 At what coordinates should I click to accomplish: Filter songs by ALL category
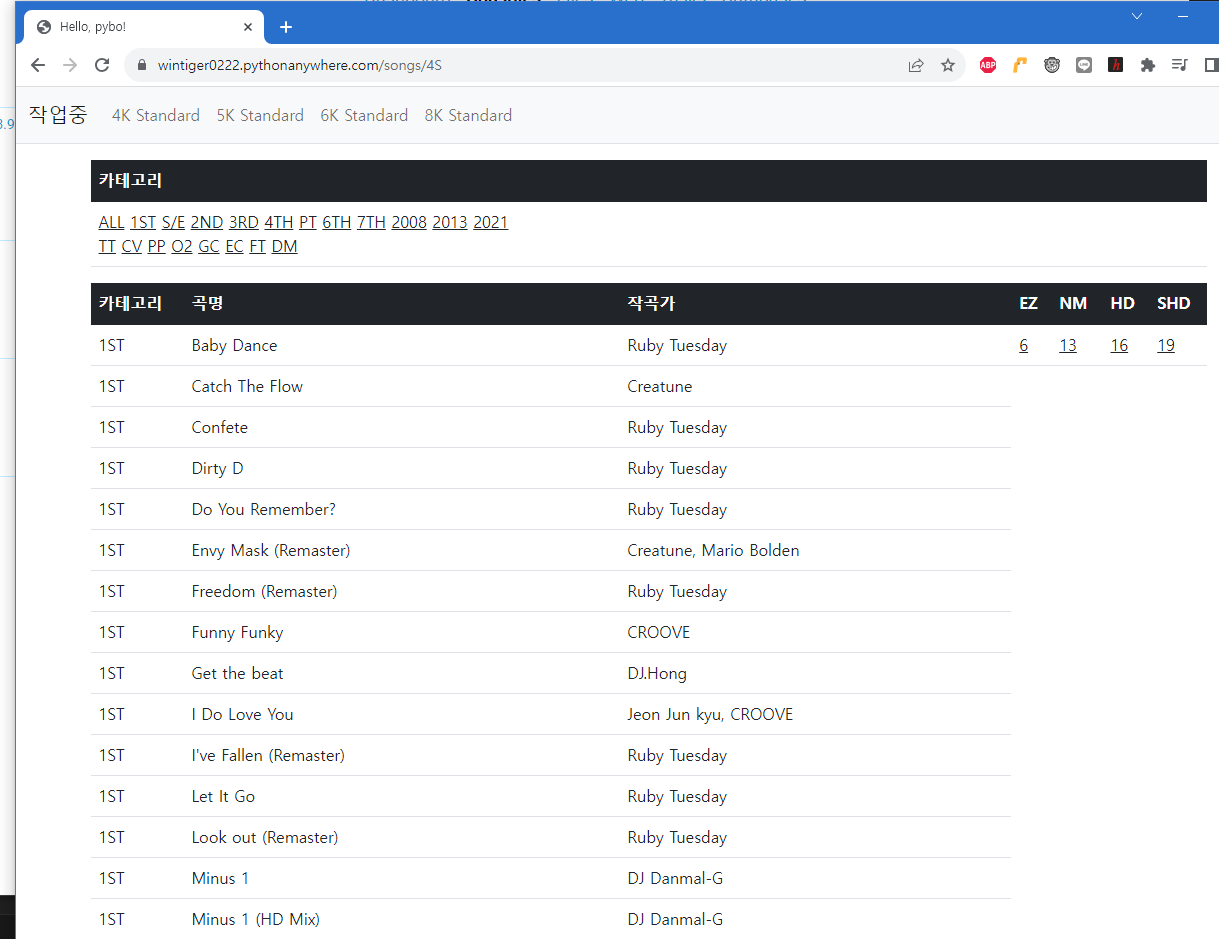pos(111,222)
